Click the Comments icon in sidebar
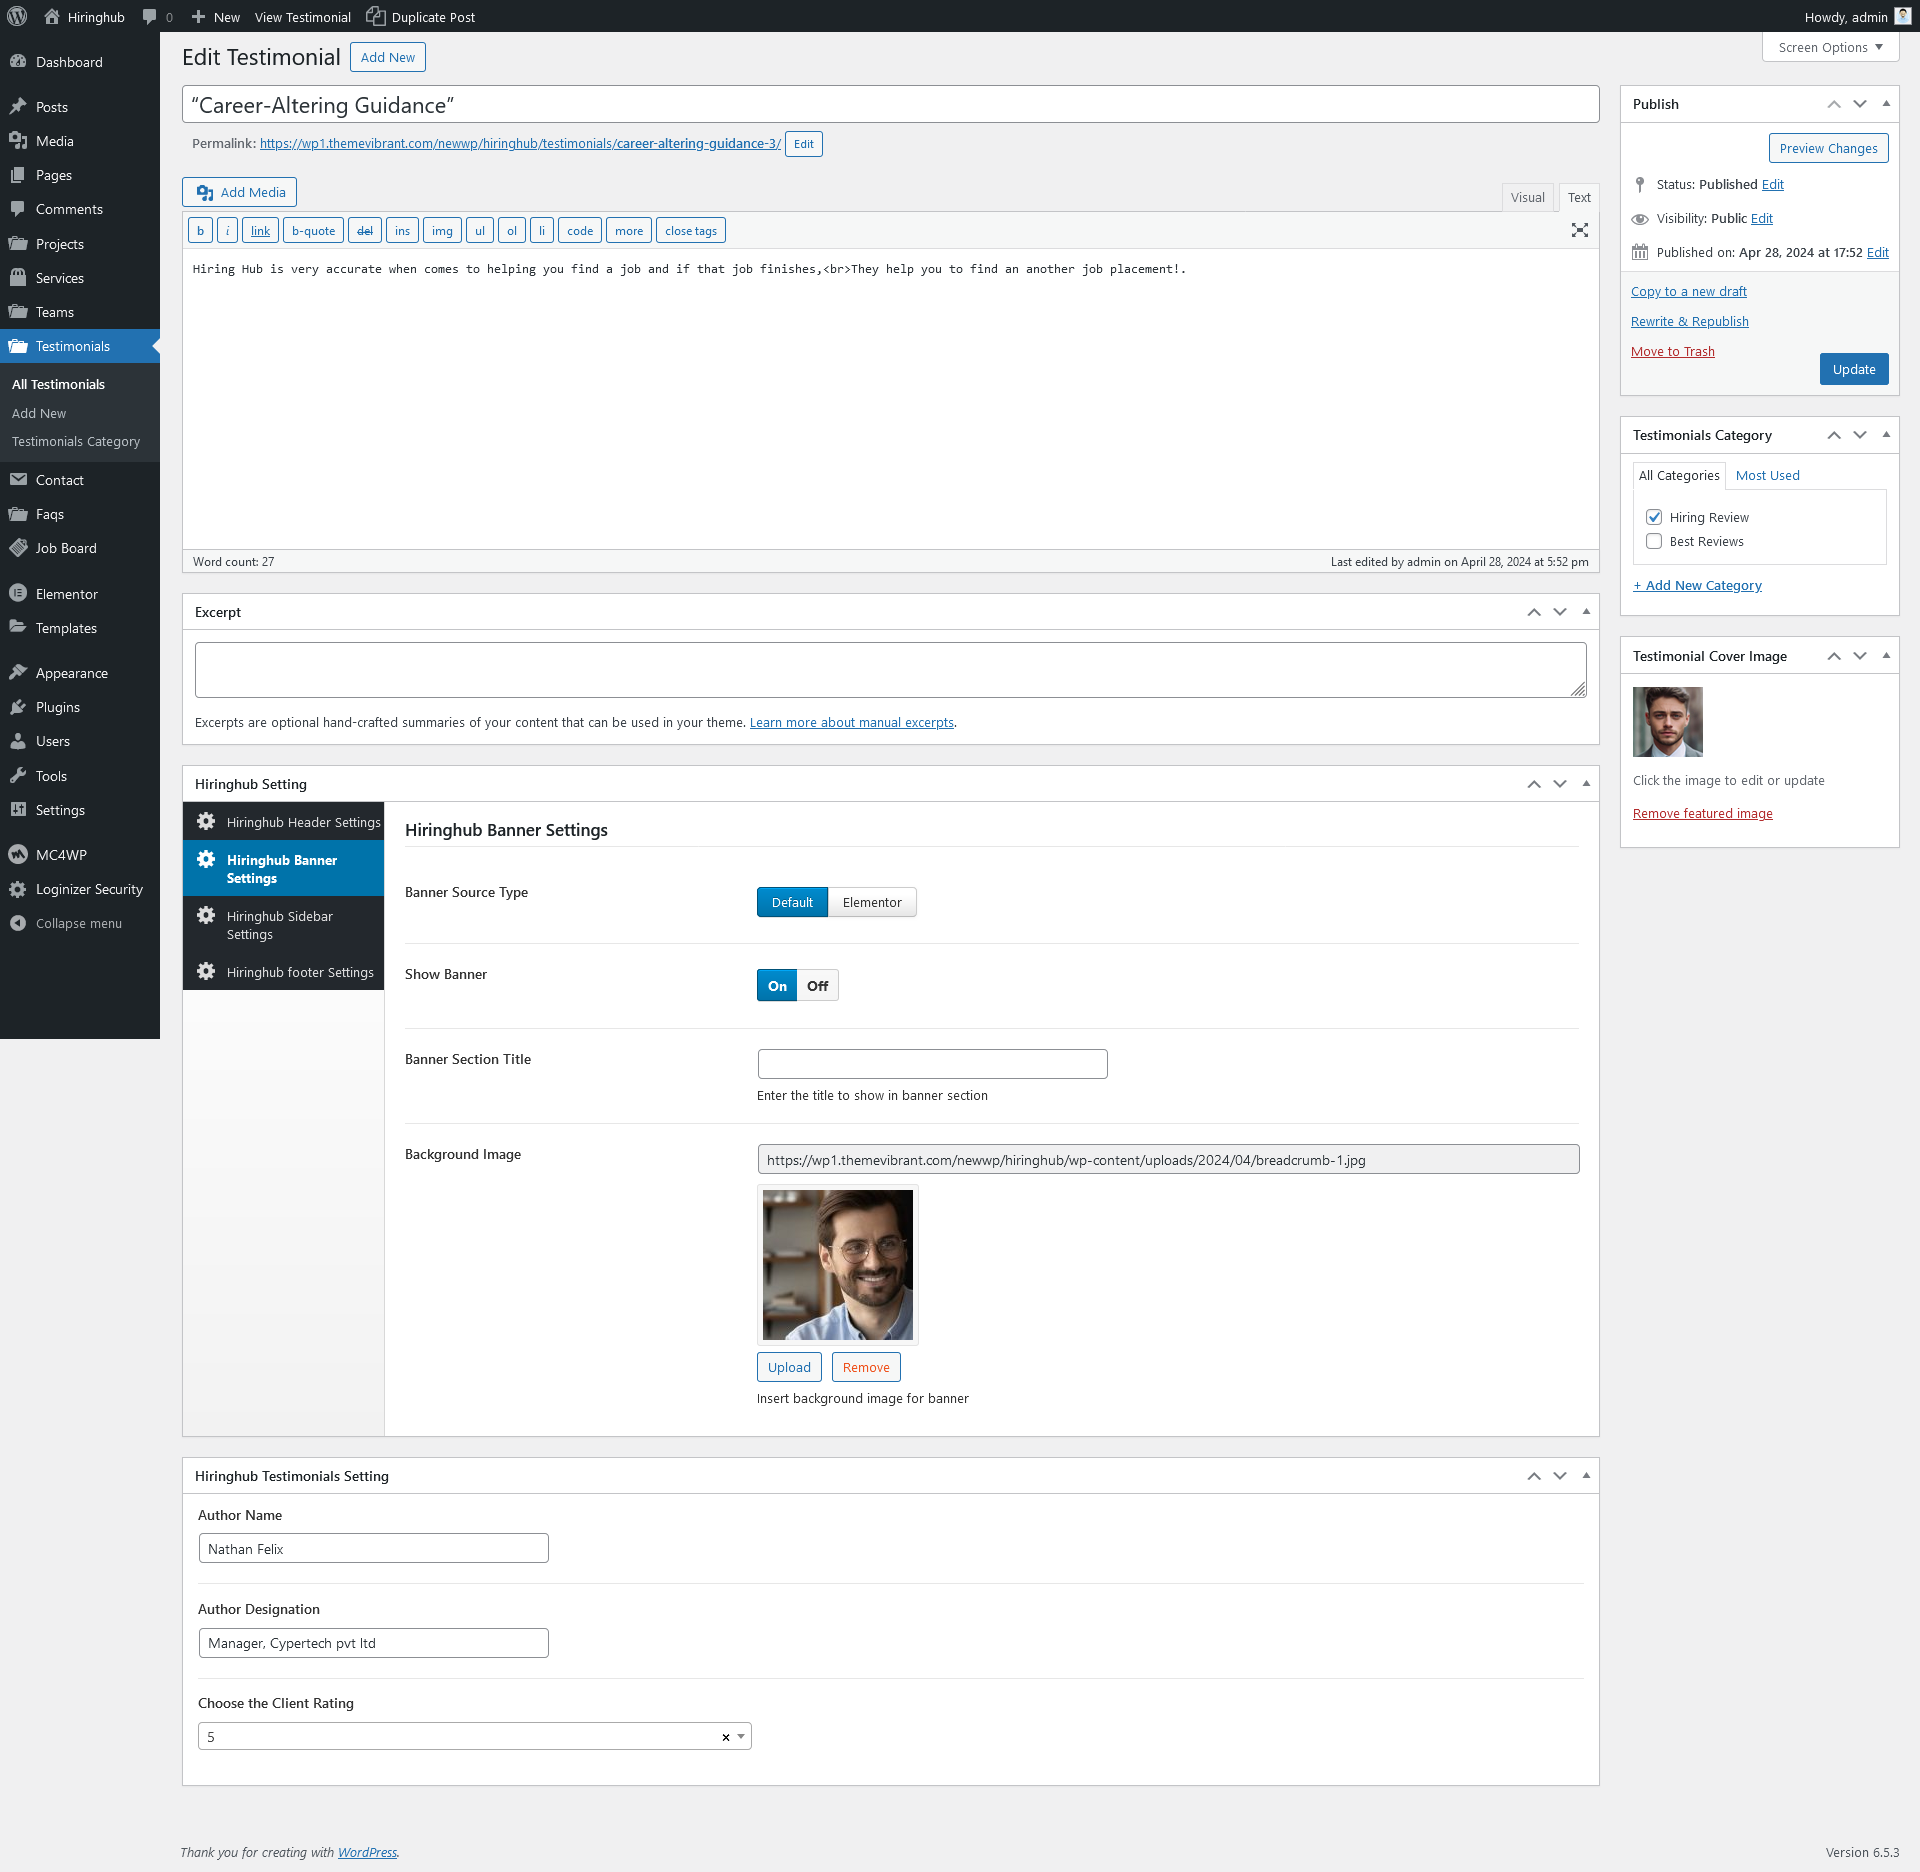This screenshot has width=1920, height=1872. coord(18,209)
